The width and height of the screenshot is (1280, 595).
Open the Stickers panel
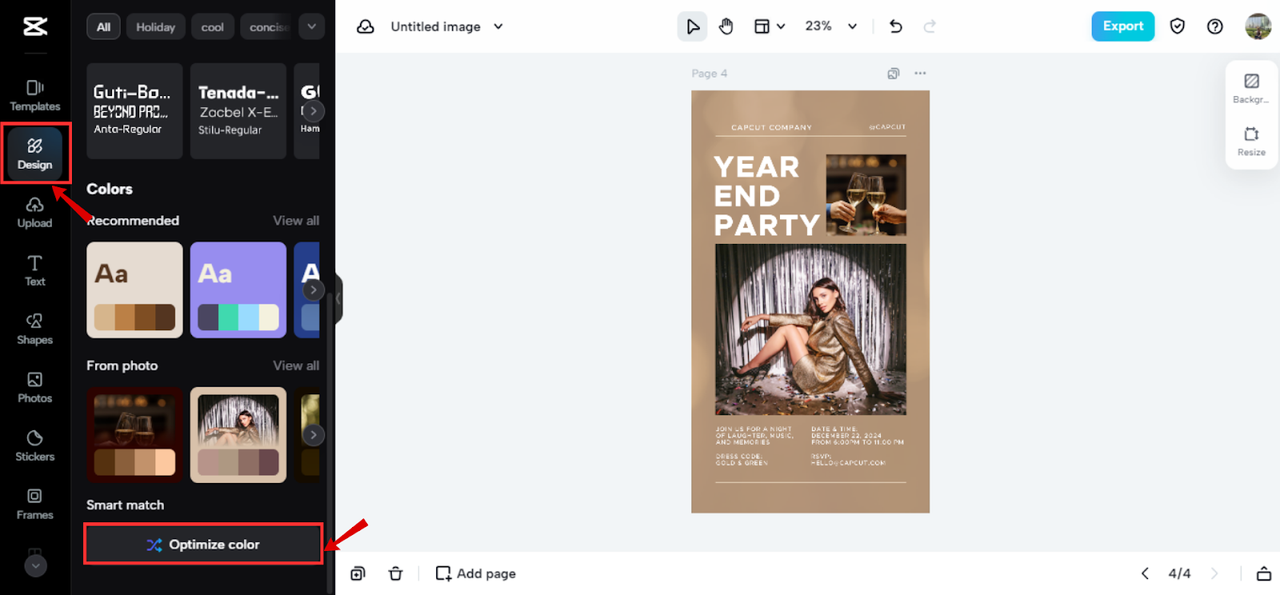tap(35, 445)
